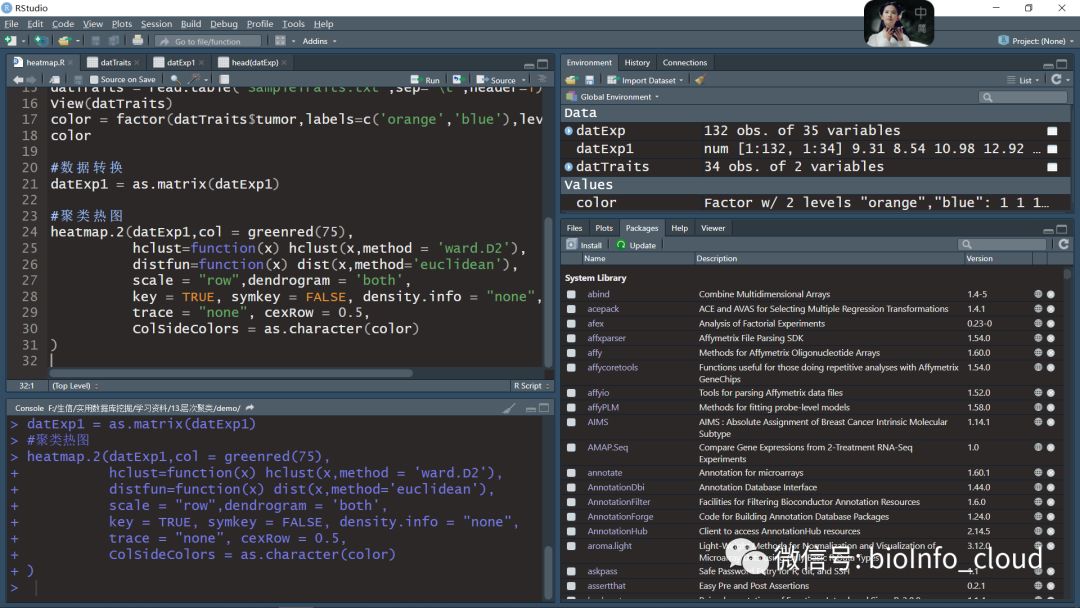The width and height of the screenshot is (1080, 608).
Task: Browse abind package on the web
Action: (x=1038, y=294)
